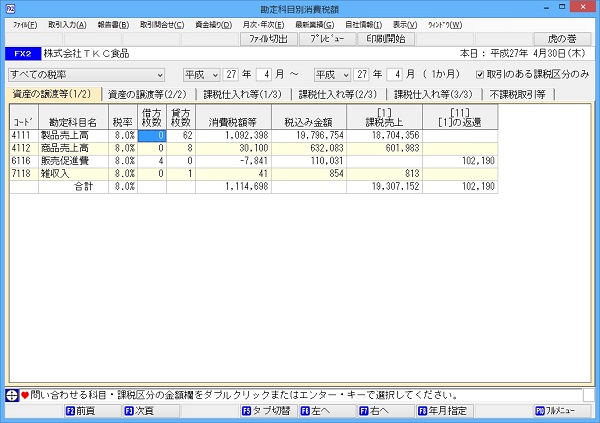Select the 商品売上高 row name cell
Screen dimensions: 600x423
point(73,149)
